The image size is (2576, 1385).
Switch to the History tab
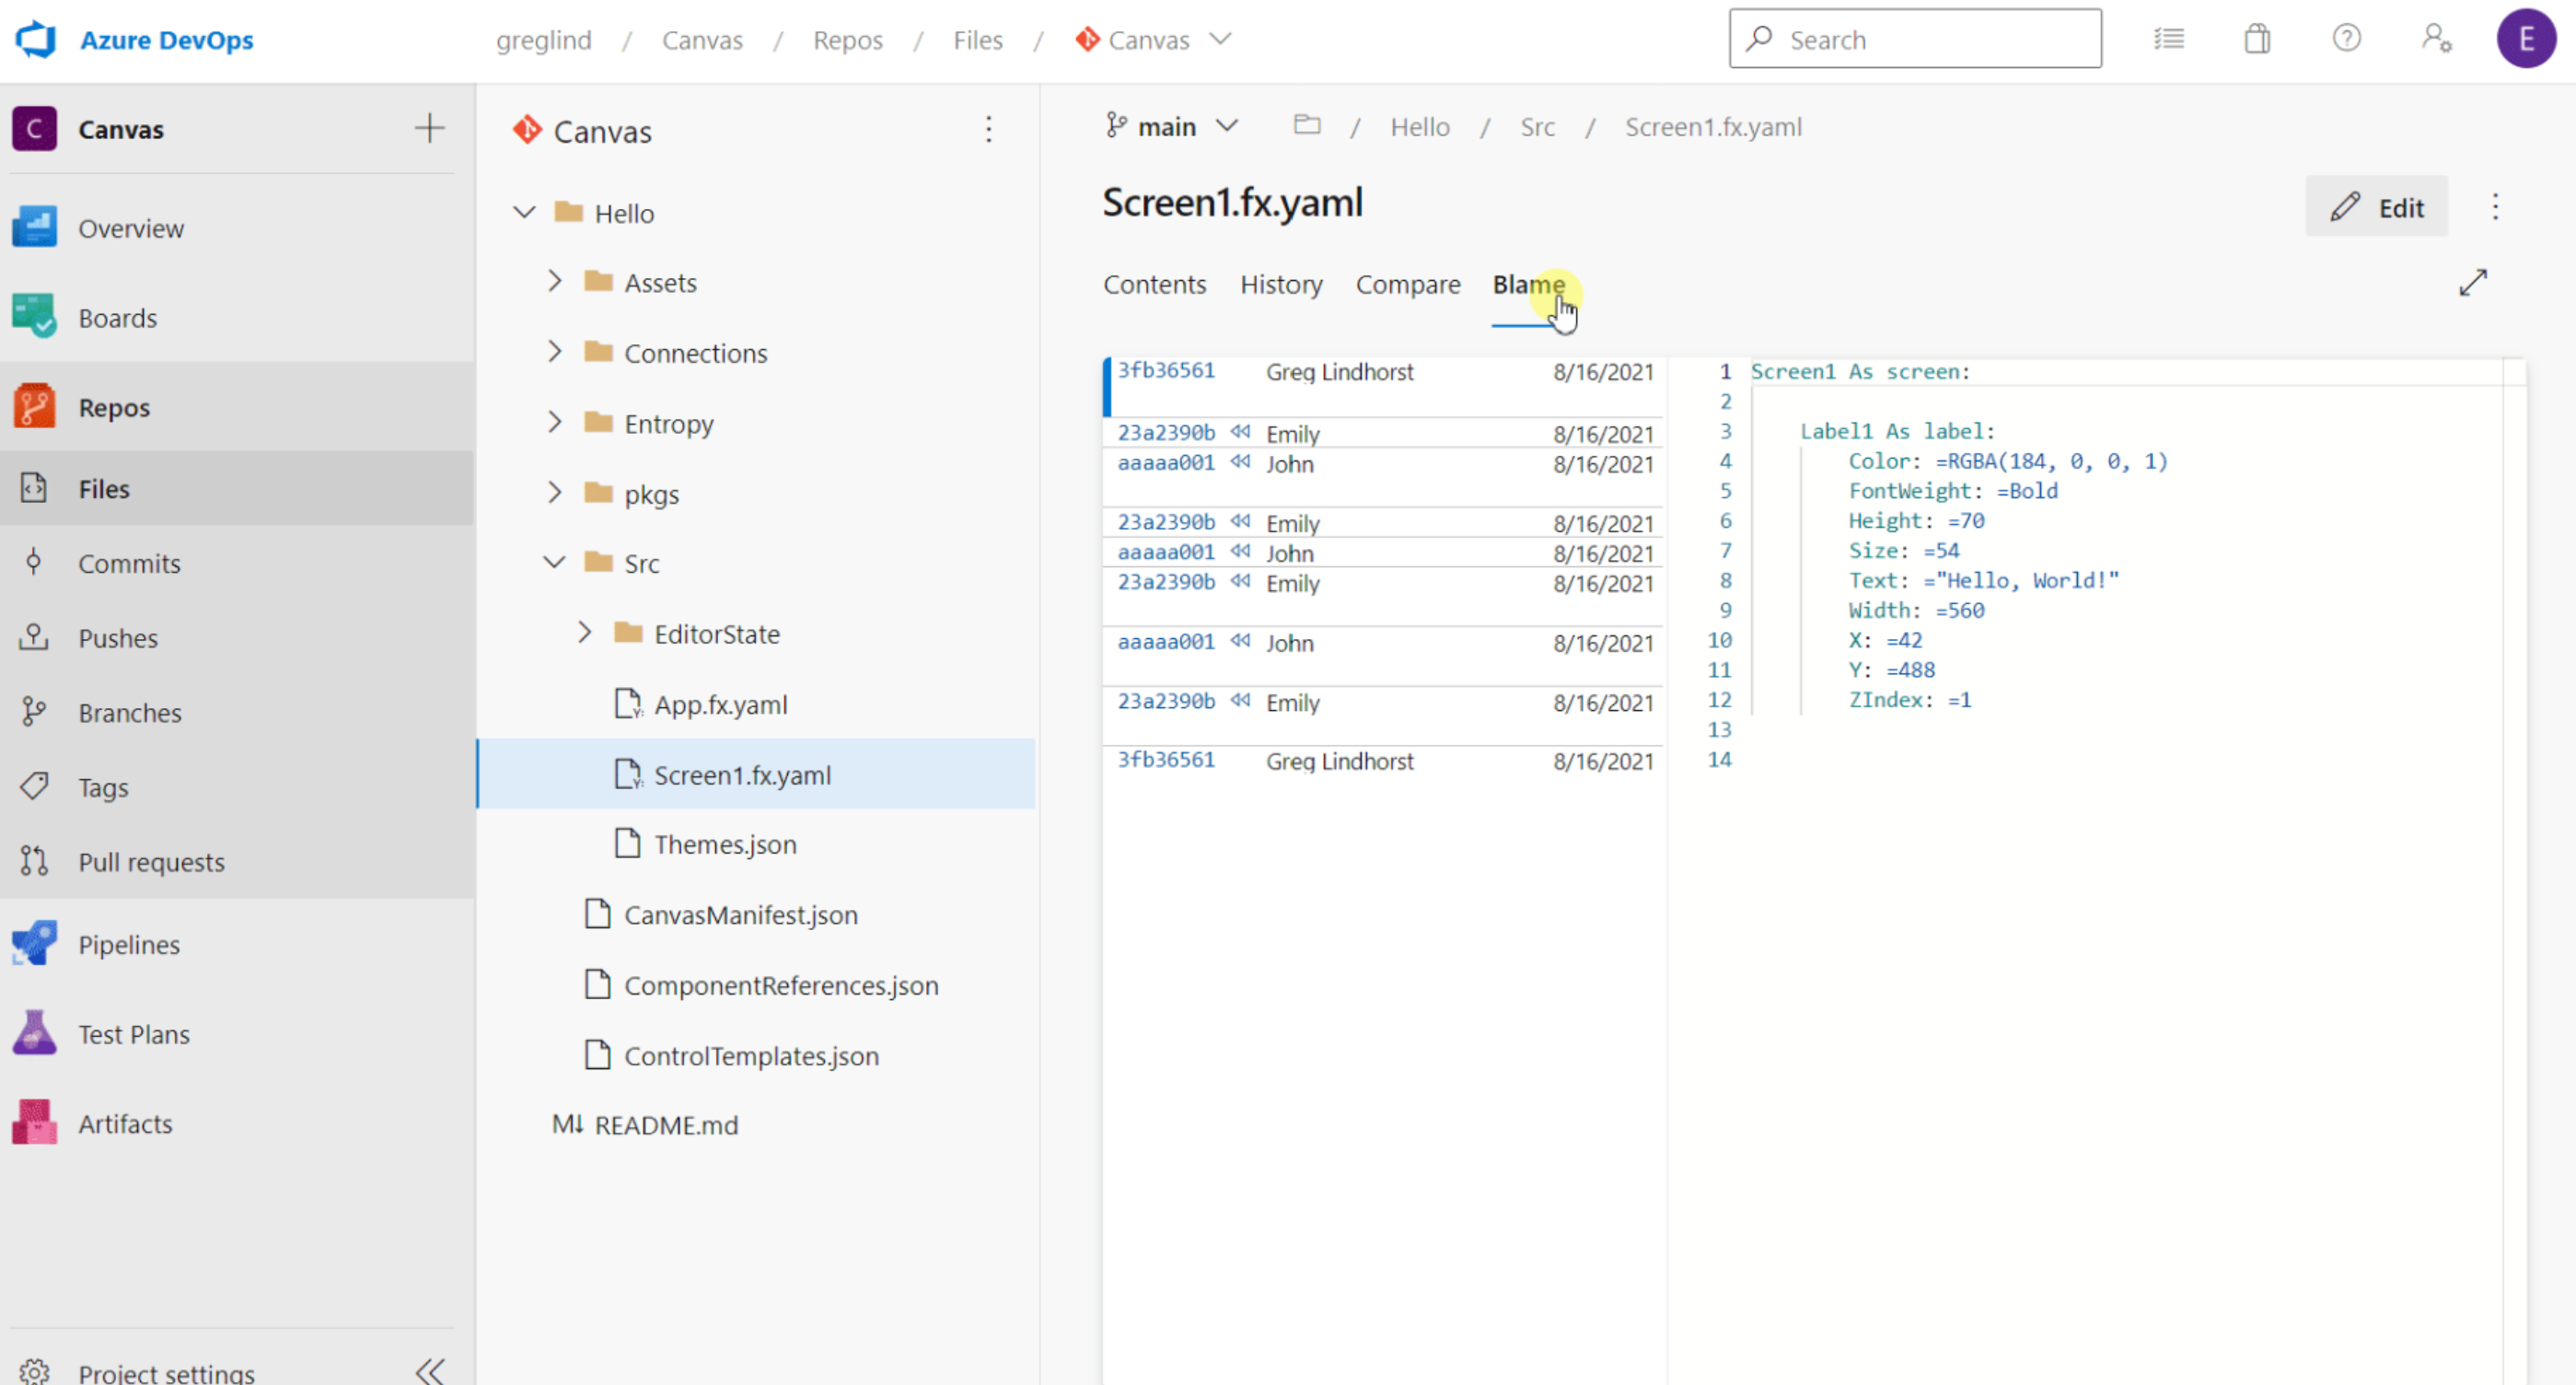(1280, 285)
